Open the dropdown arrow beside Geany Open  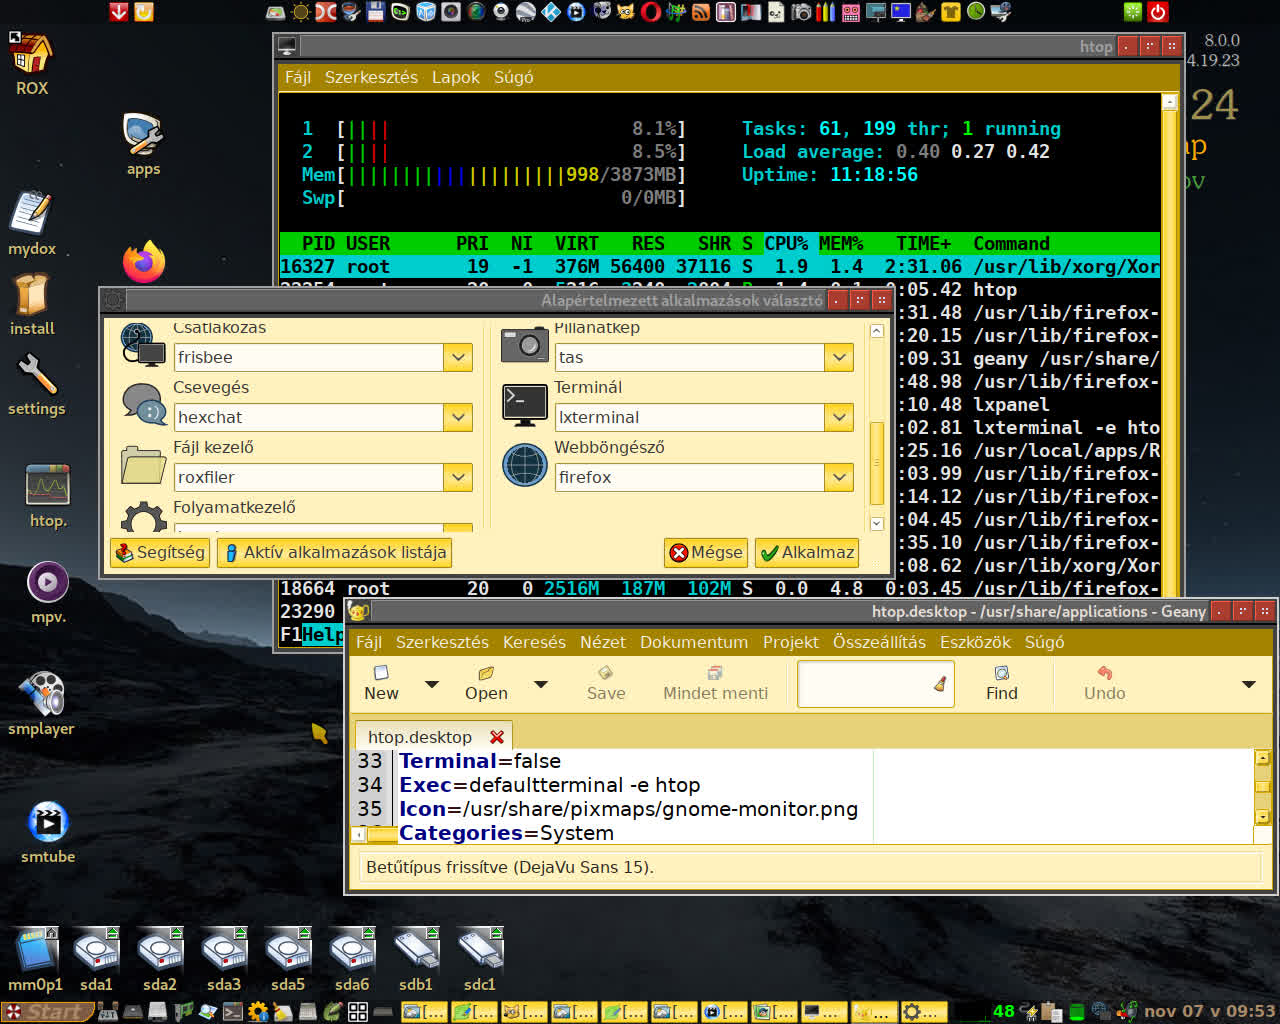541,685
